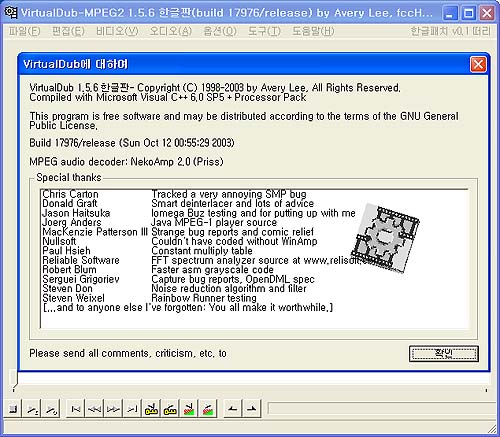Jump to start of video
The width and height of the screenshot is (500, 437).
coord(76,409)
